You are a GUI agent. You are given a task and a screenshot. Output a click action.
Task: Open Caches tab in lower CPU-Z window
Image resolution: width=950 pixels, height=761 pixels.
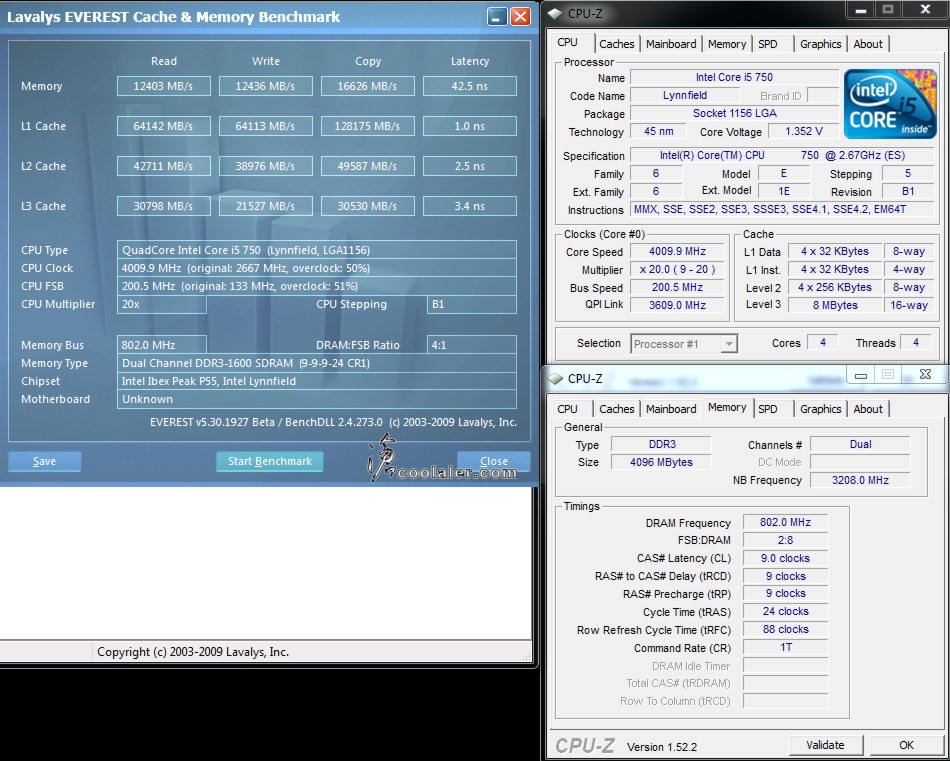[616, 409]
